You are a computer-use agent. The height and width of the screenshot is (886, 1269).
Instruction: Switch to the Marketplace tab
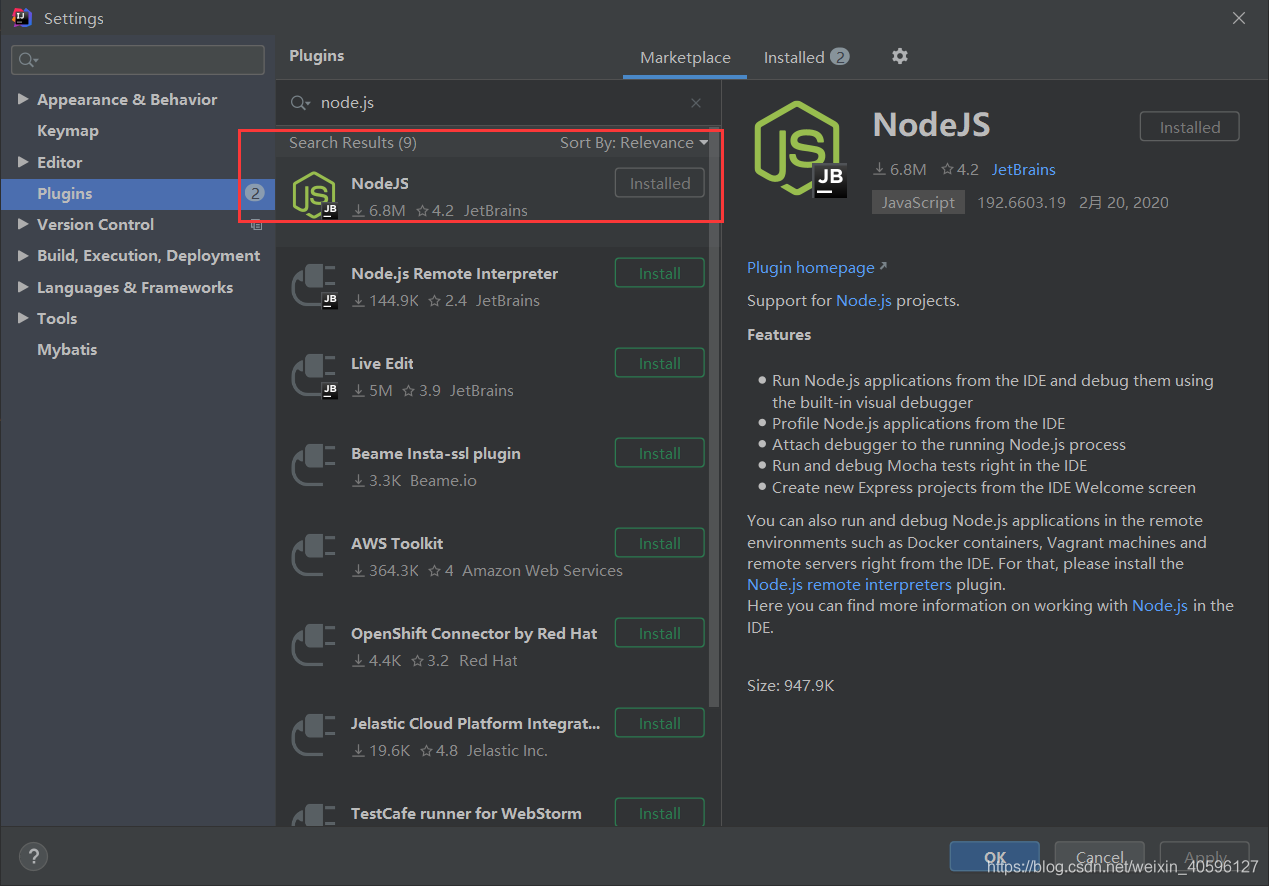click(685, 58)
